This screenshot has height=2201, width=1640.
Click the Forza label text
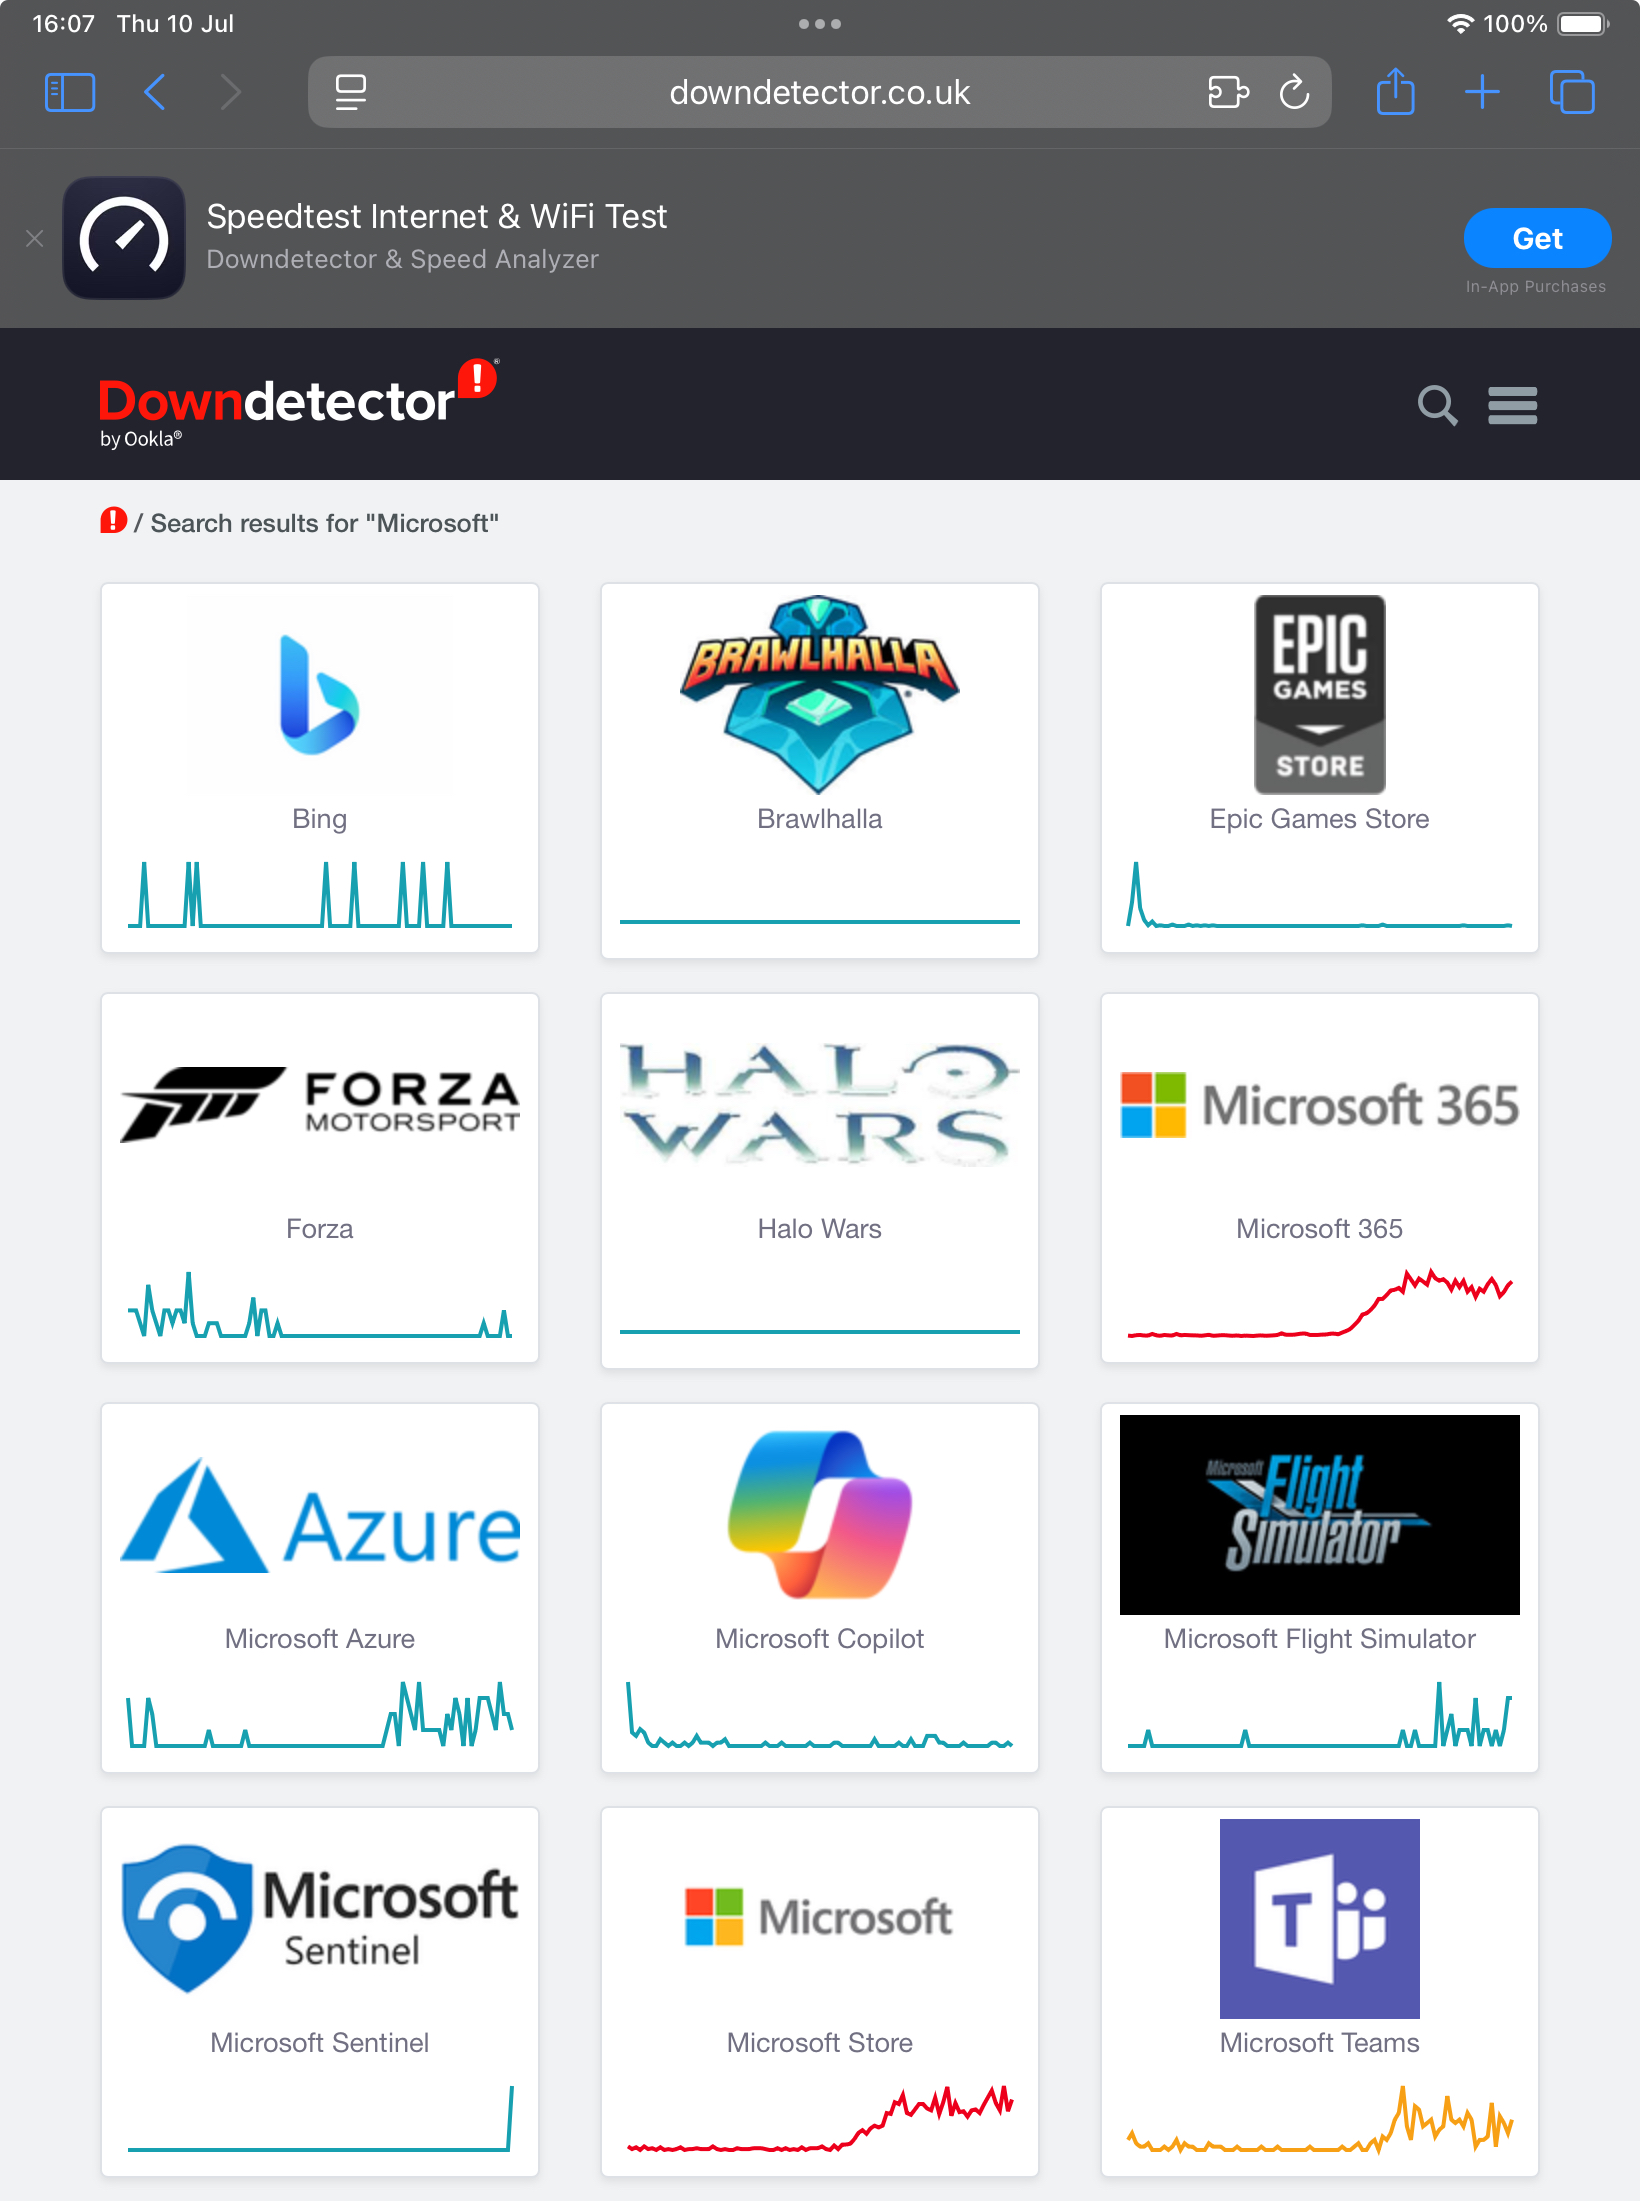(x=320, y=1229)
